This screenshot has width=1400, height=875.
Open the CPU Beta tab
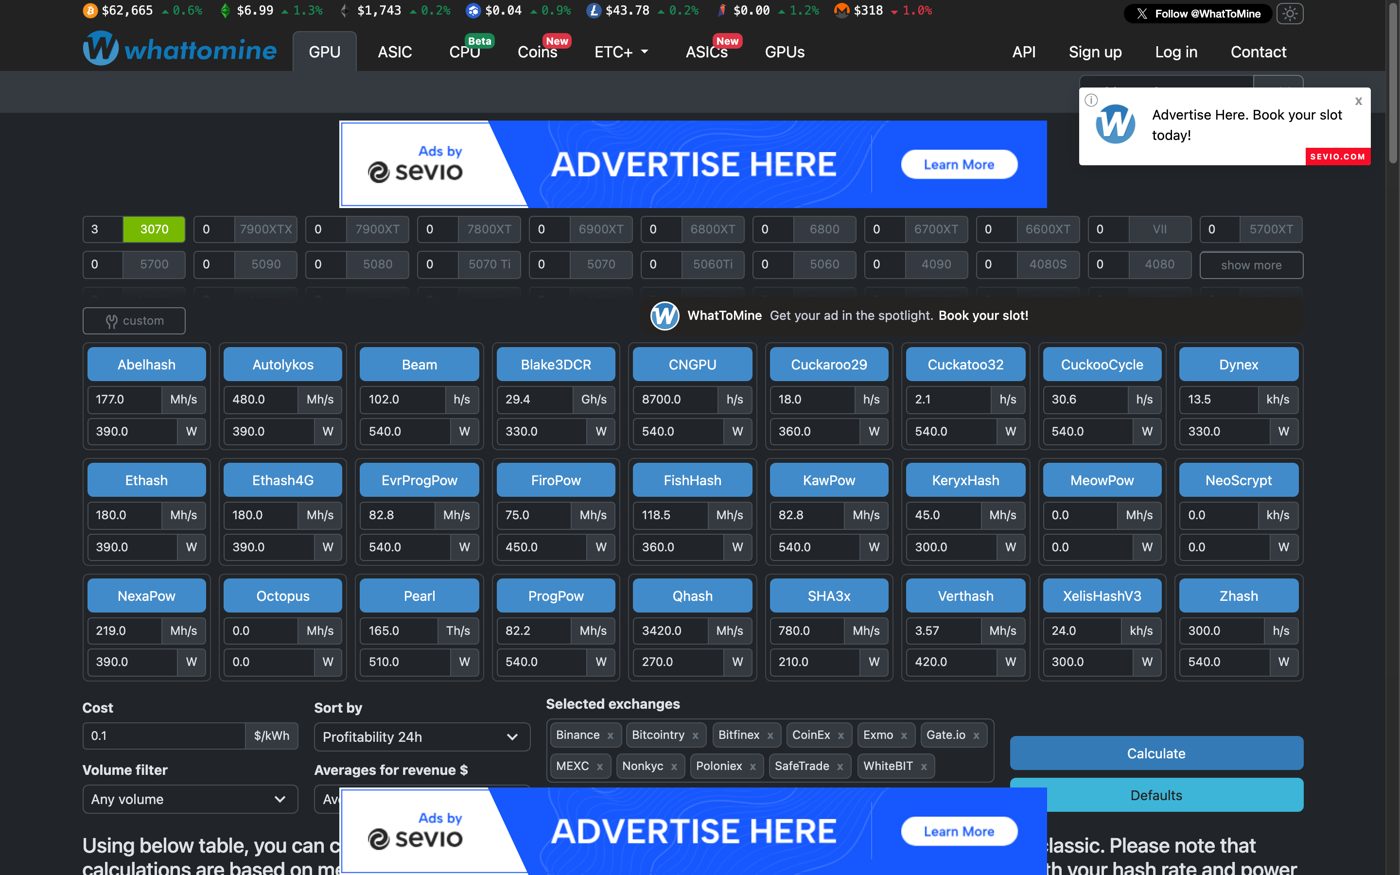click(x=465, y=52)
